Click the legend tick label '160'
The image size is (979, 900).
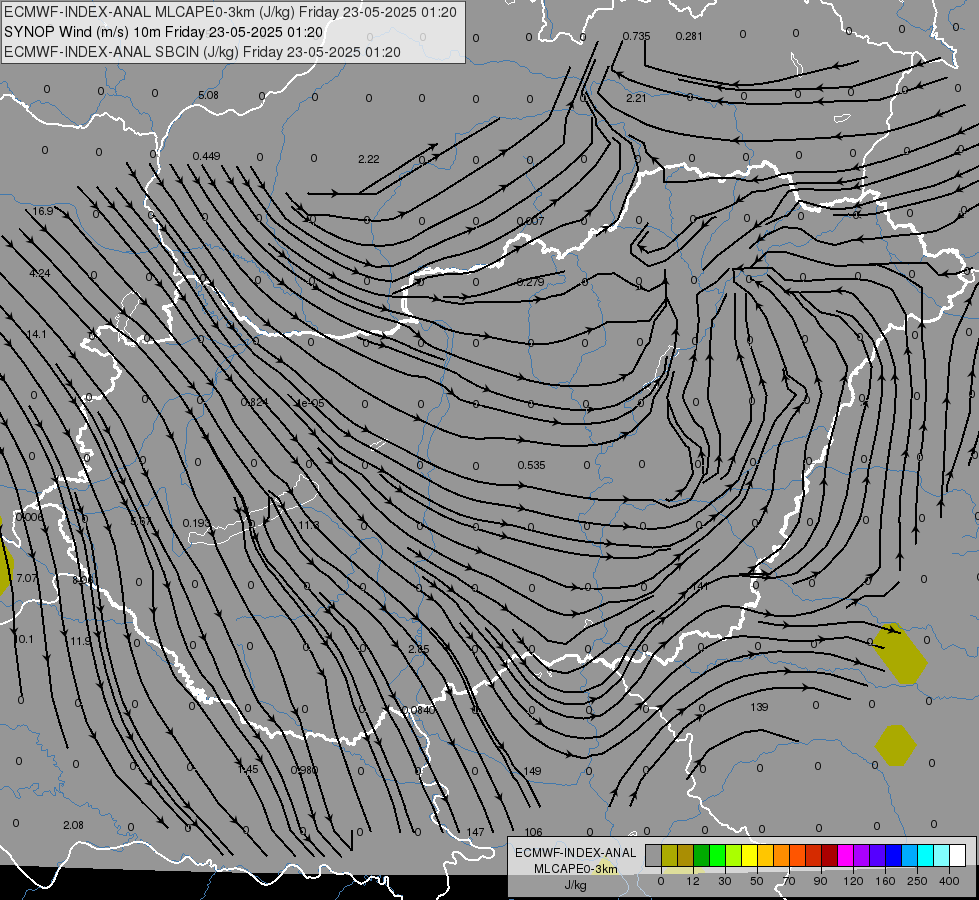(x=885, y=881)
